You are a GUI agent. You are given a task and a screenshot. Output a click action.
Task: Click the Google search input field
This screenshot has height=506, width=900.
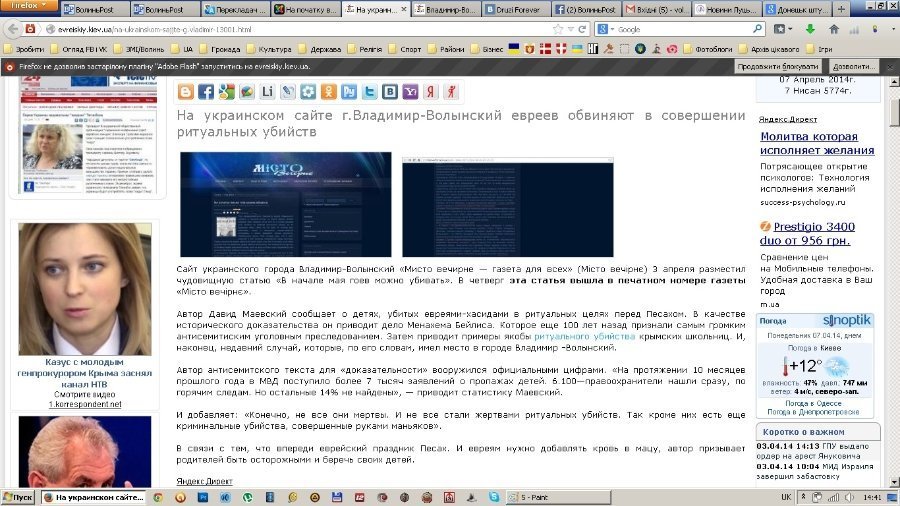click(x=690, y=29)
